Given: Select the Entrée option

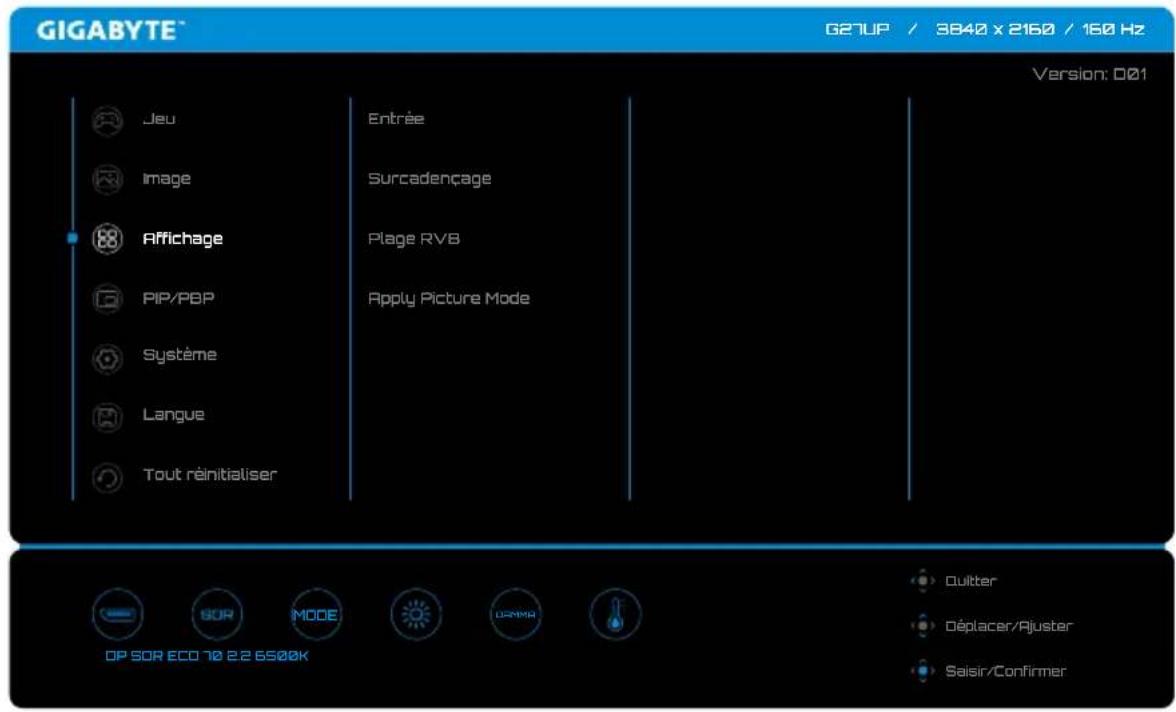Looking at the screenshot, I should [x=396, y=119].
